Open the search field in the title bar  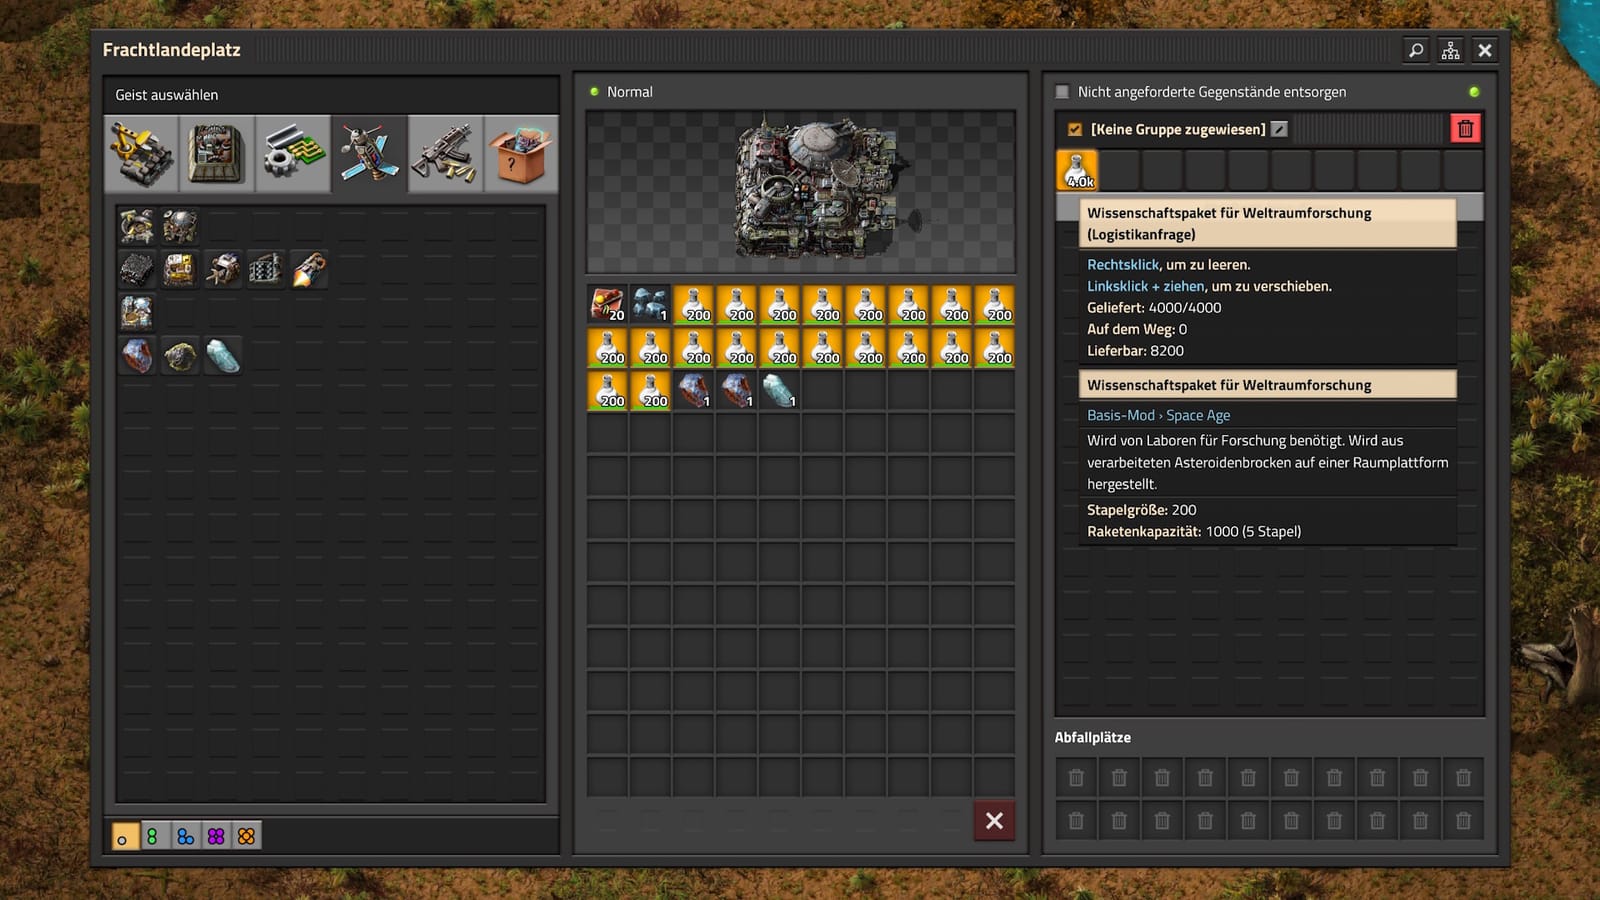[1414, 50]
